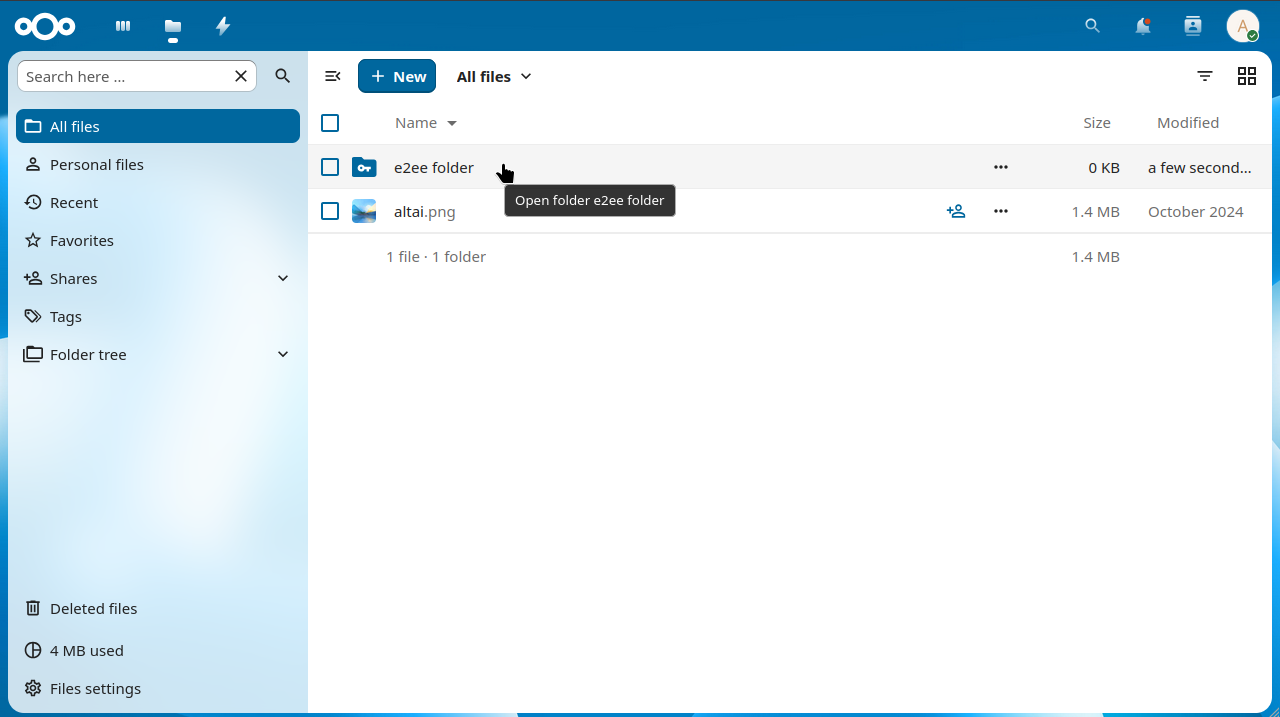
Task: Collapse the navigation sidebar
Action: coord(332,76)
